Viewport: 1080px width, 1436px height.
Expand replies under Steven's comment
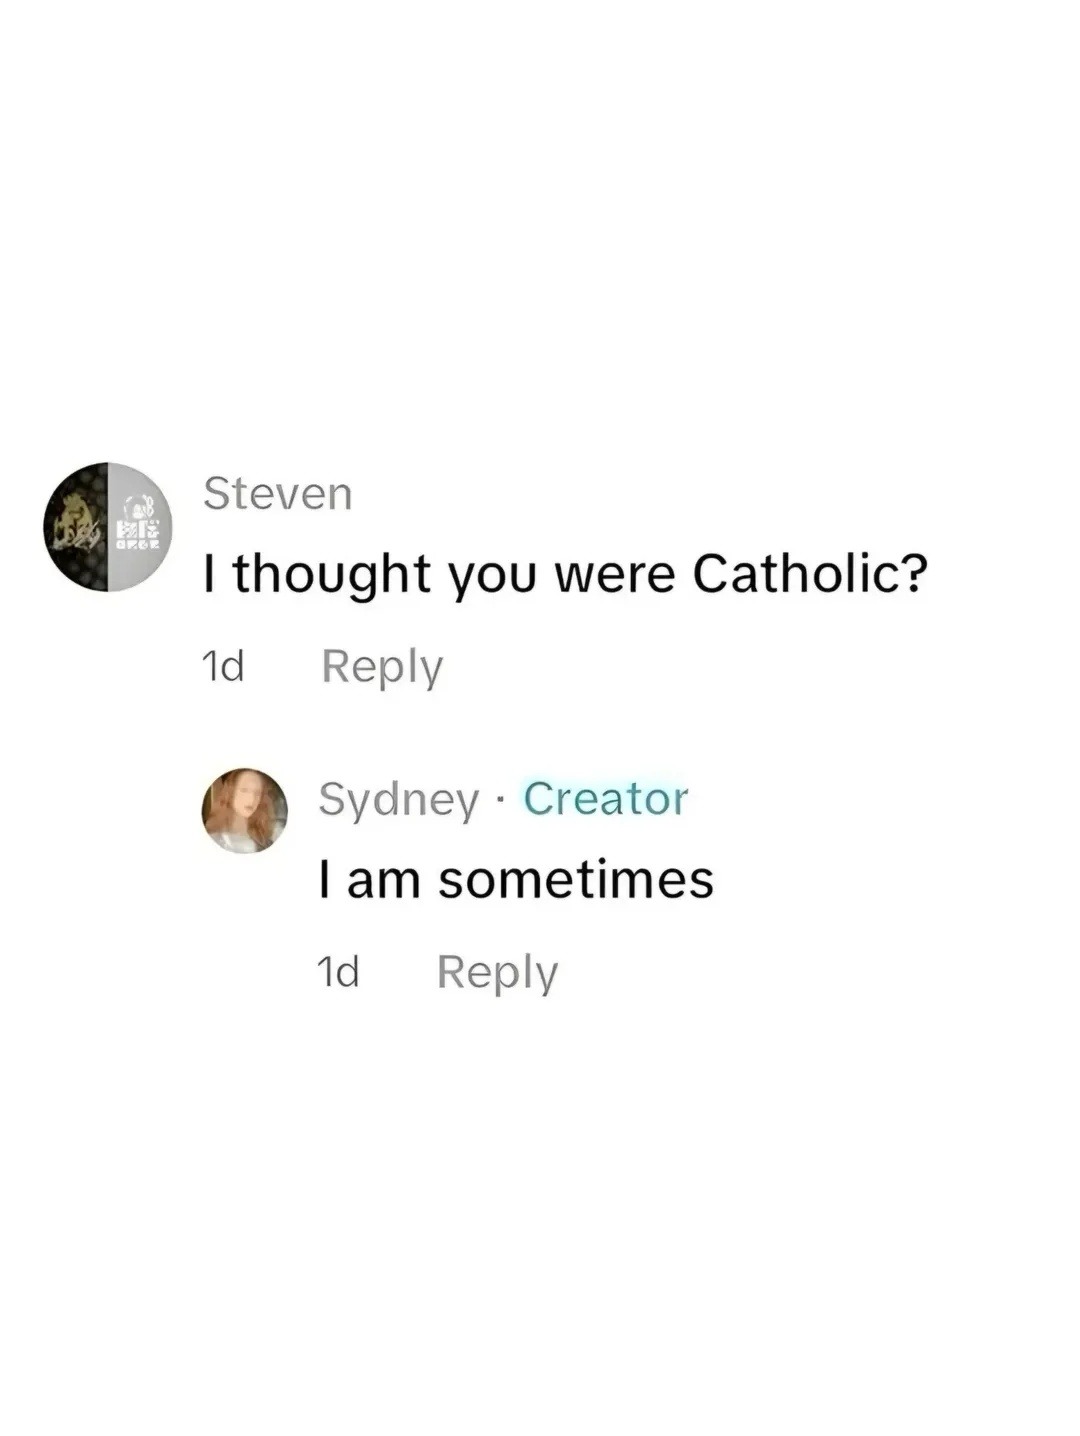pos(383,666)
